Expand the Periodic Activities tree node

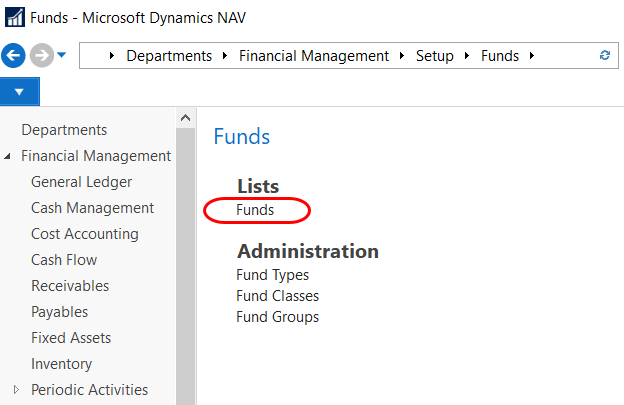15,390
